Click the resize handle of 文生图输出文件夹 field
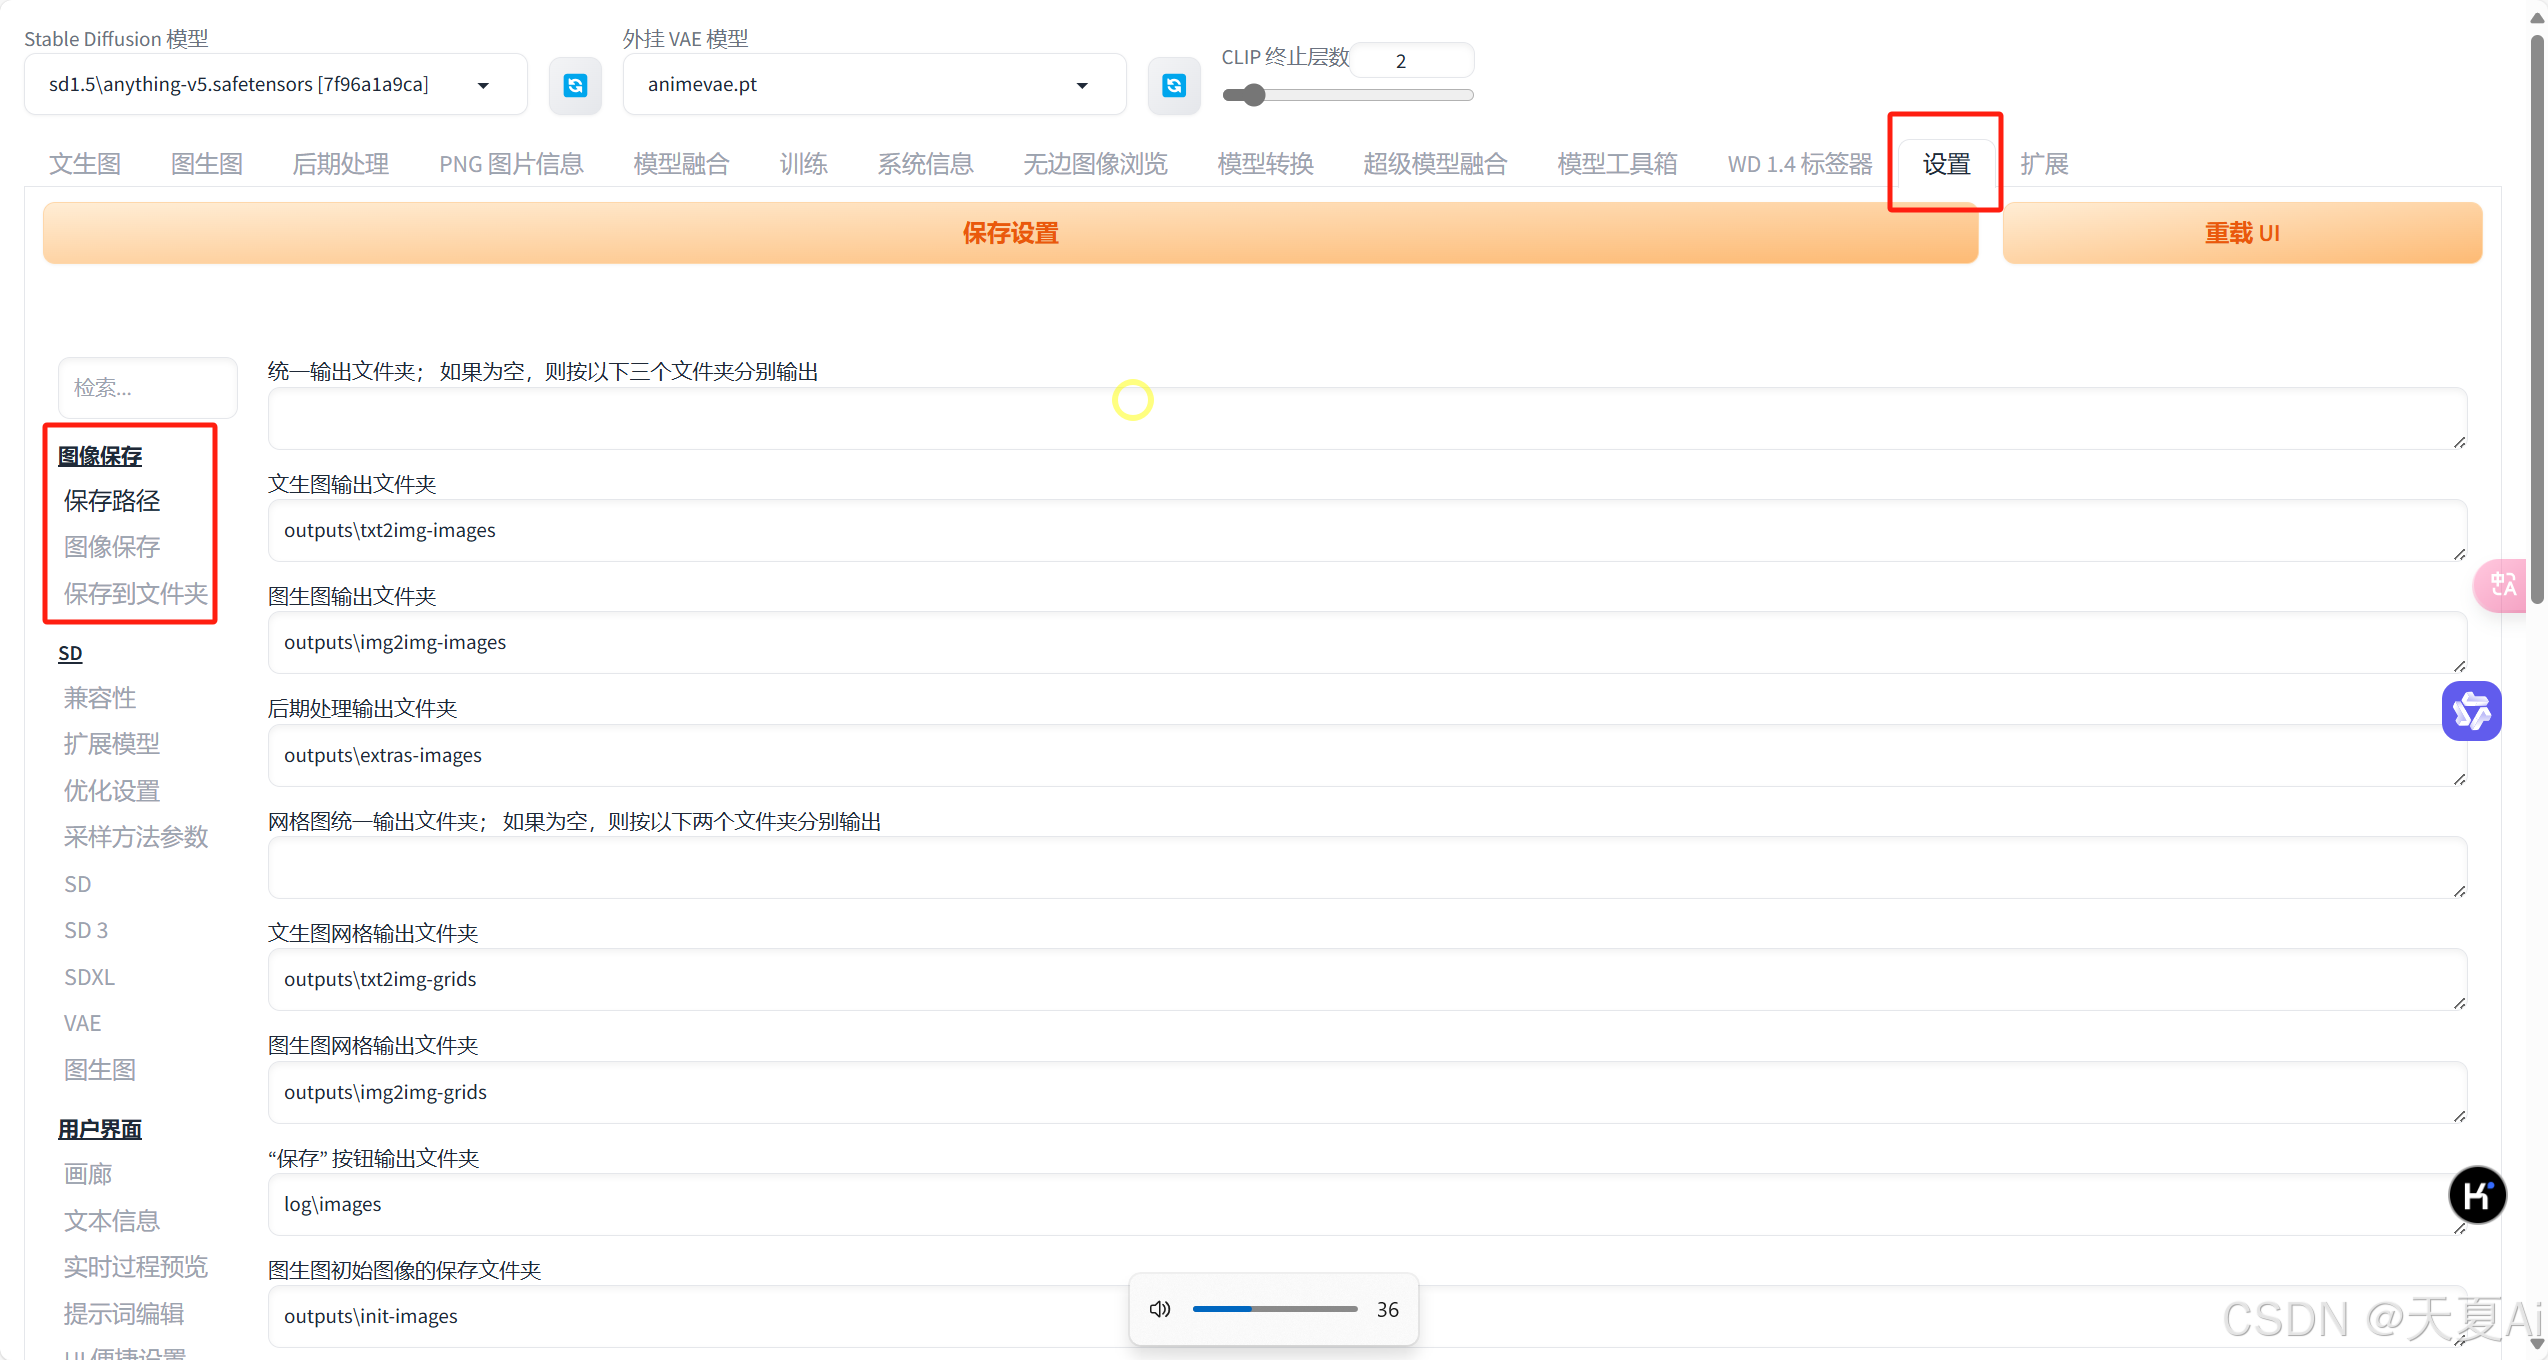The image size is (2548, 1360). point(2459,554)
